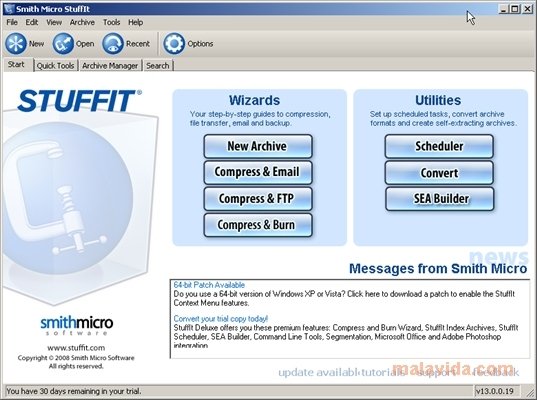
Task: Click the StuffIt title bar app icon
Action: (9, 9)
